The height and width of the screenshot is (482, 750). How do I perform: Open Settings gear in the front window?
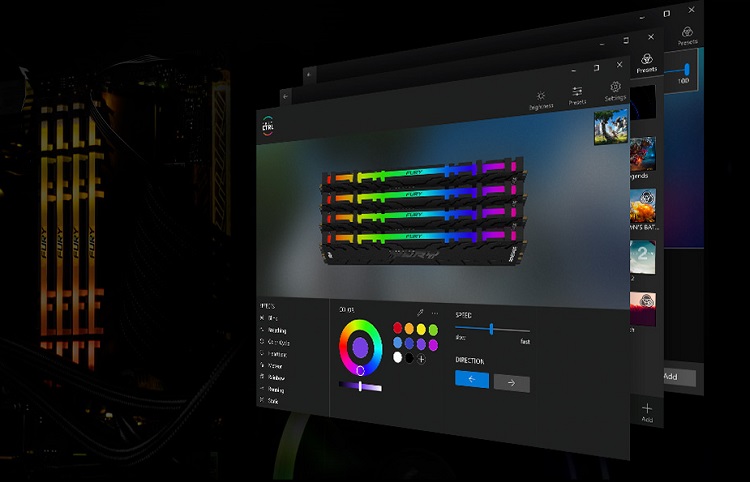pyautogui.click(x=615, y=91)
